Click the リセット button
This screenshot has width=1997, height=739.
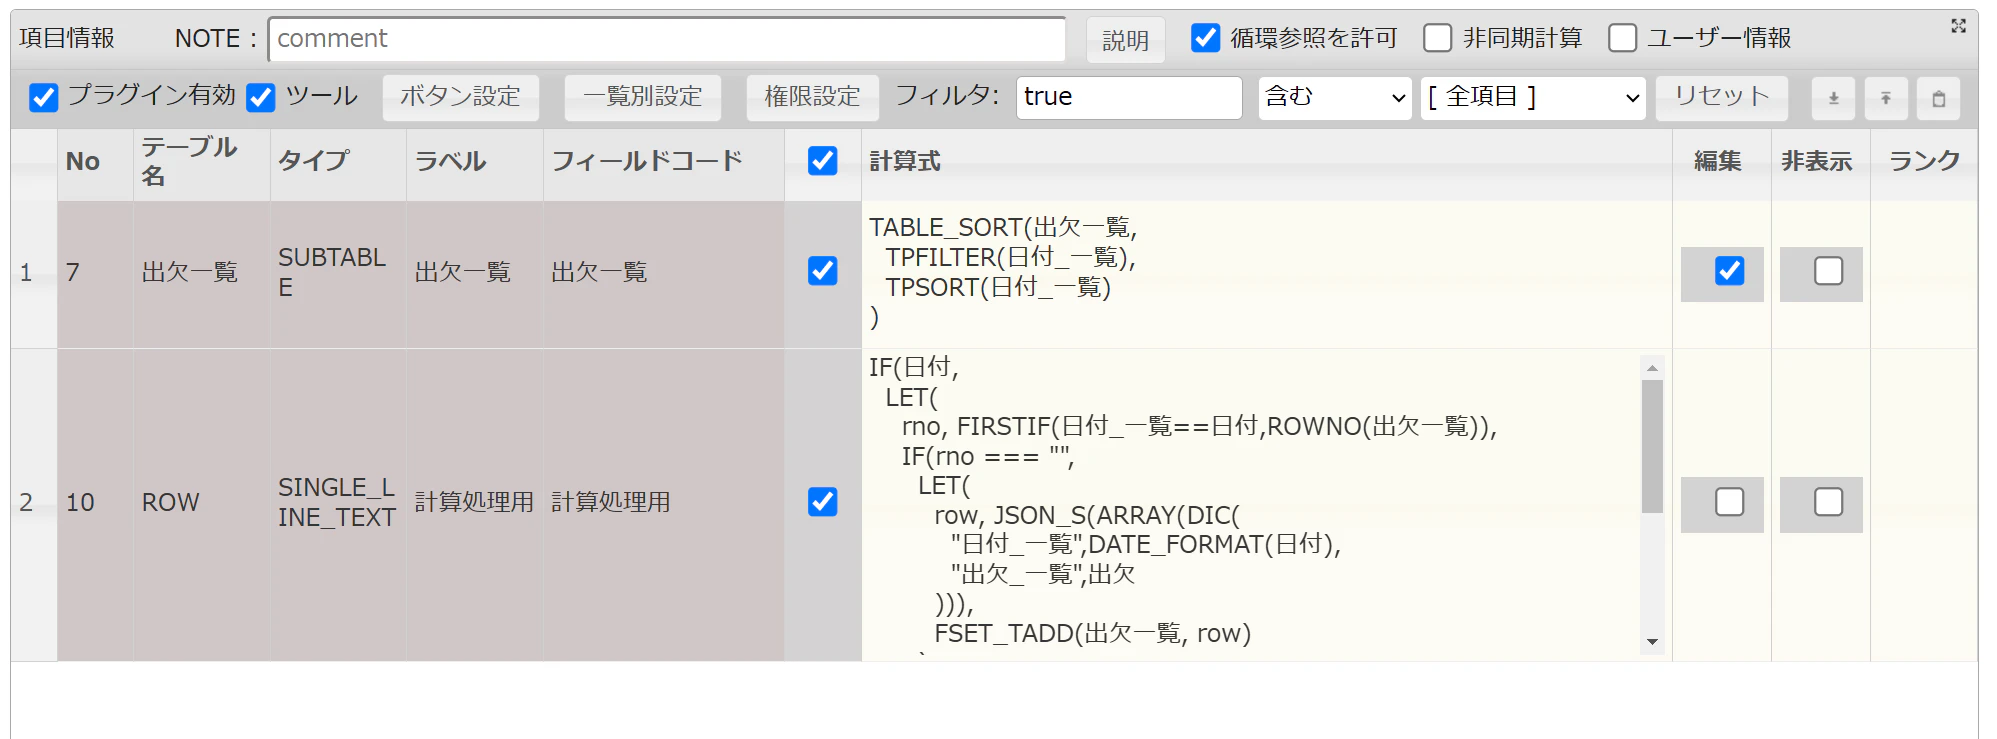1721,98
